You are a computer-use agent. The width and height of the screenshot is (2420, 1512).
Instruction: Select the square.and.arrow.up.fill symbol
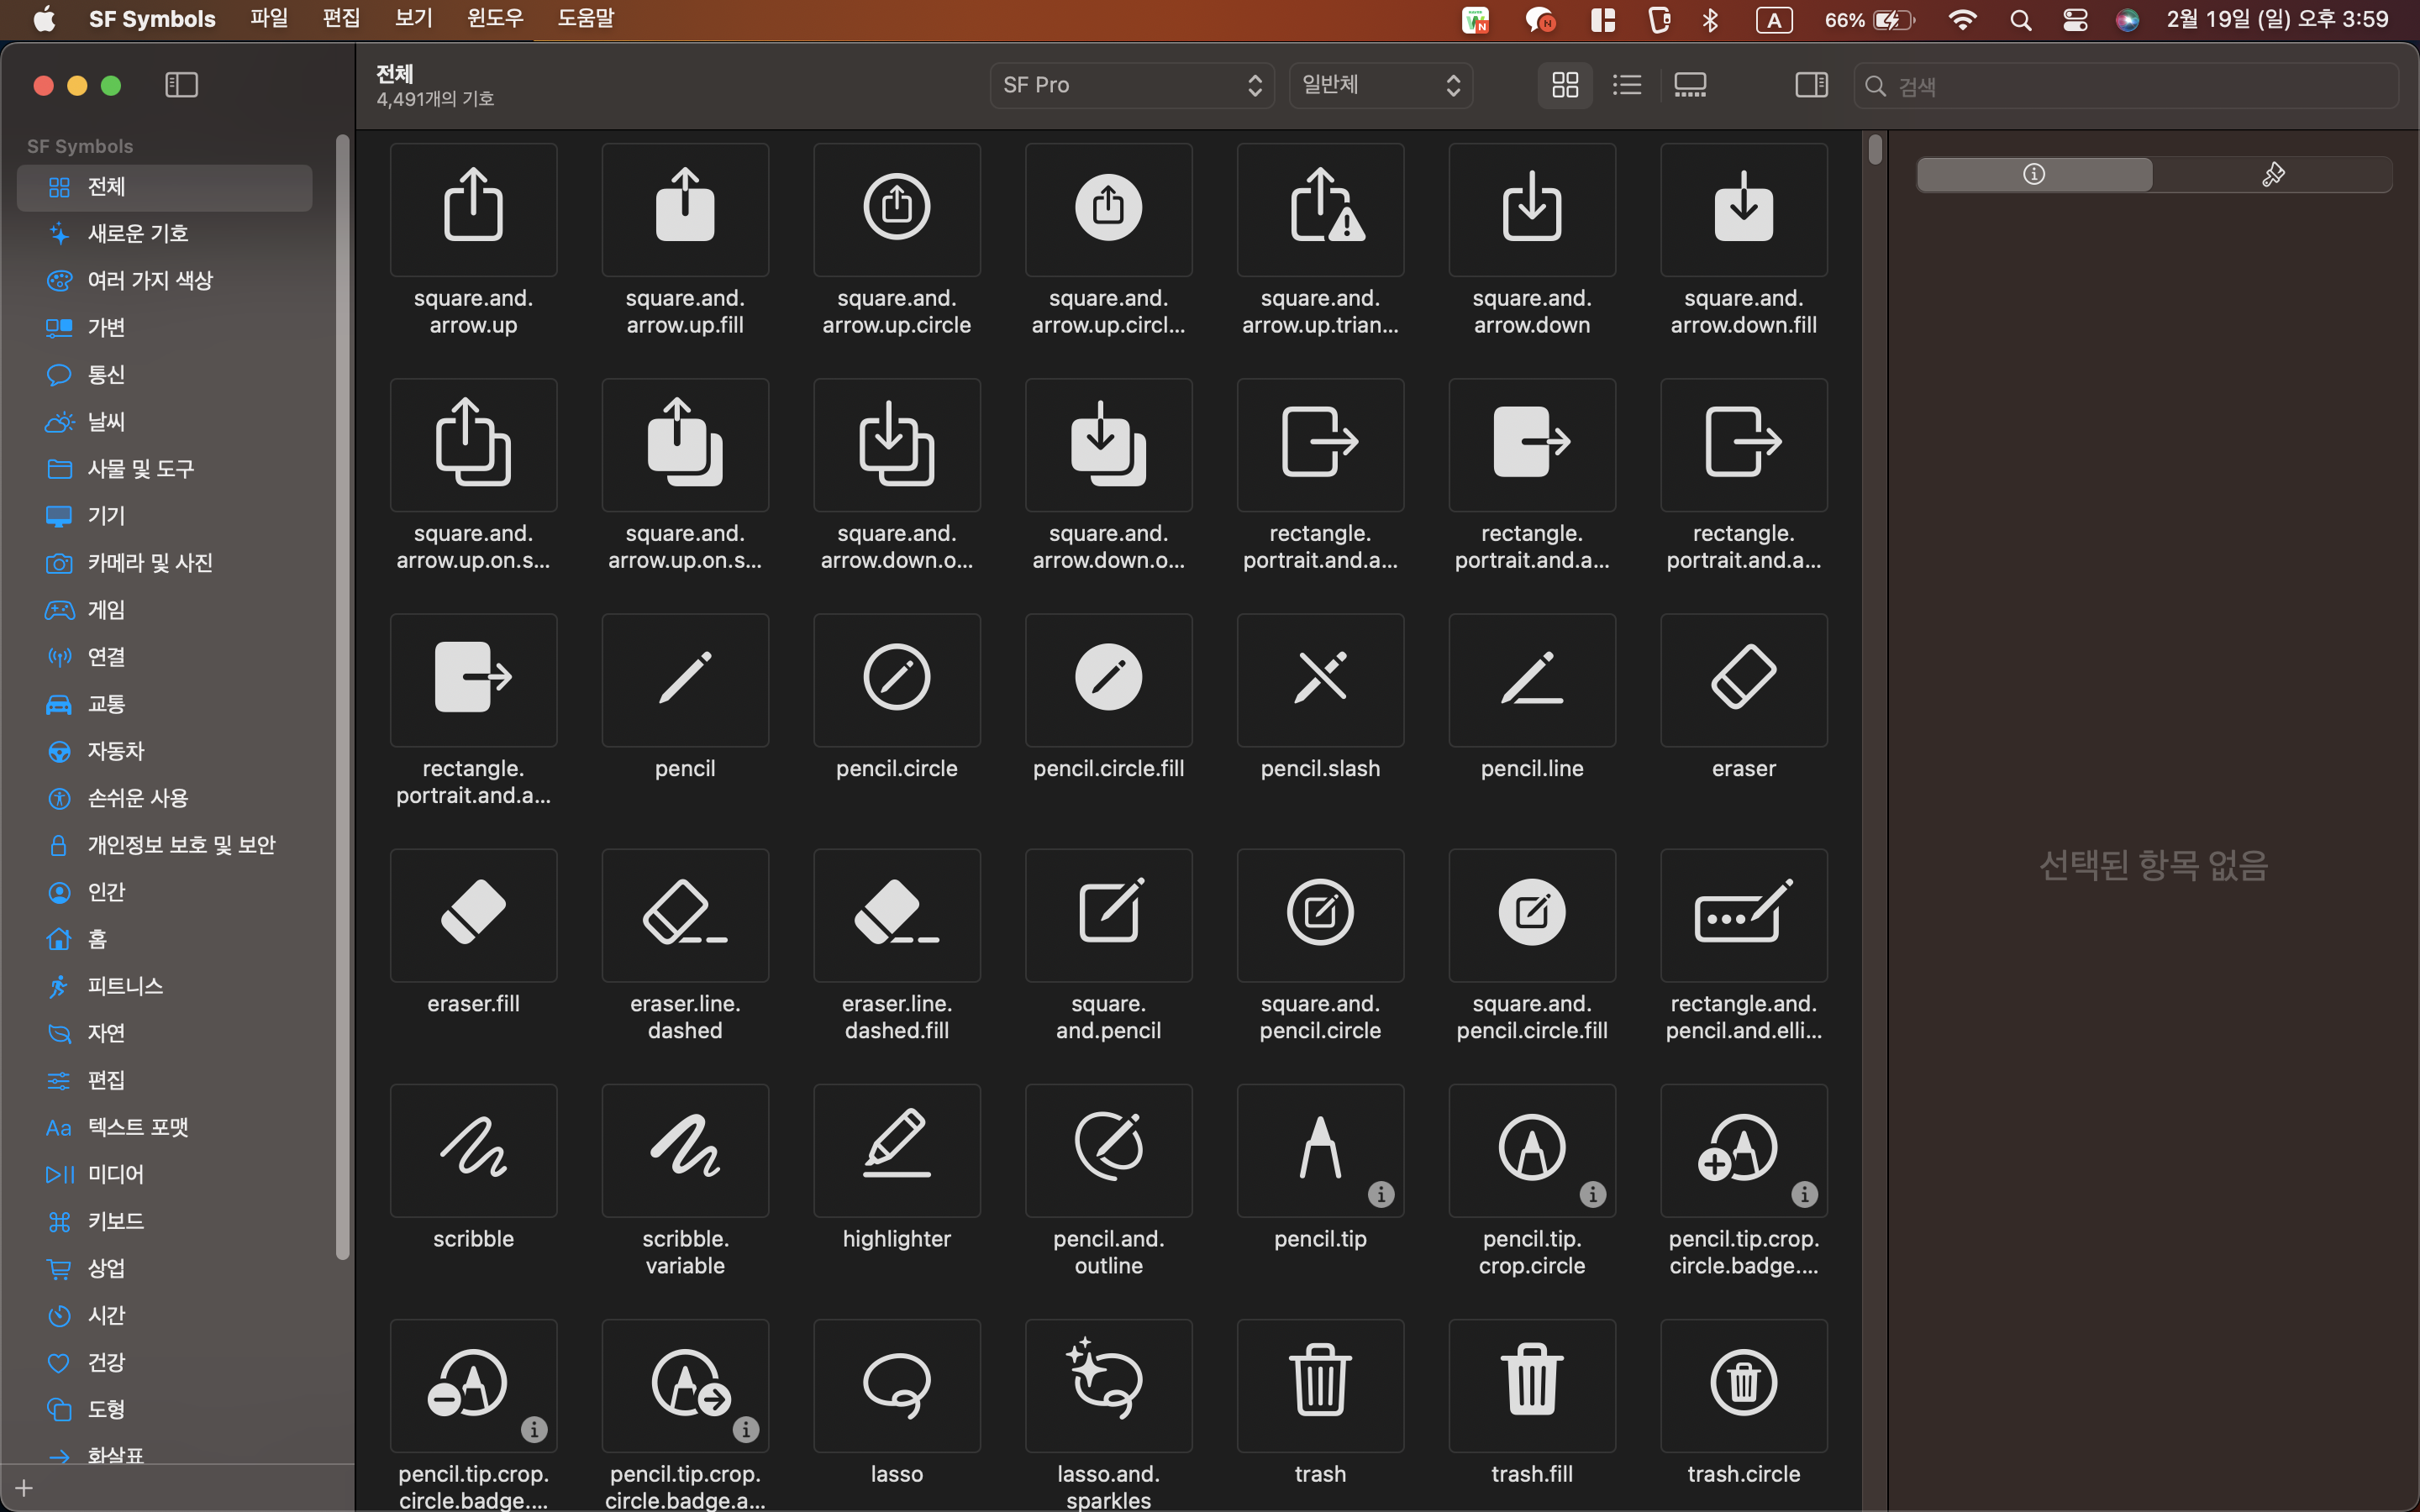(685, 209)
